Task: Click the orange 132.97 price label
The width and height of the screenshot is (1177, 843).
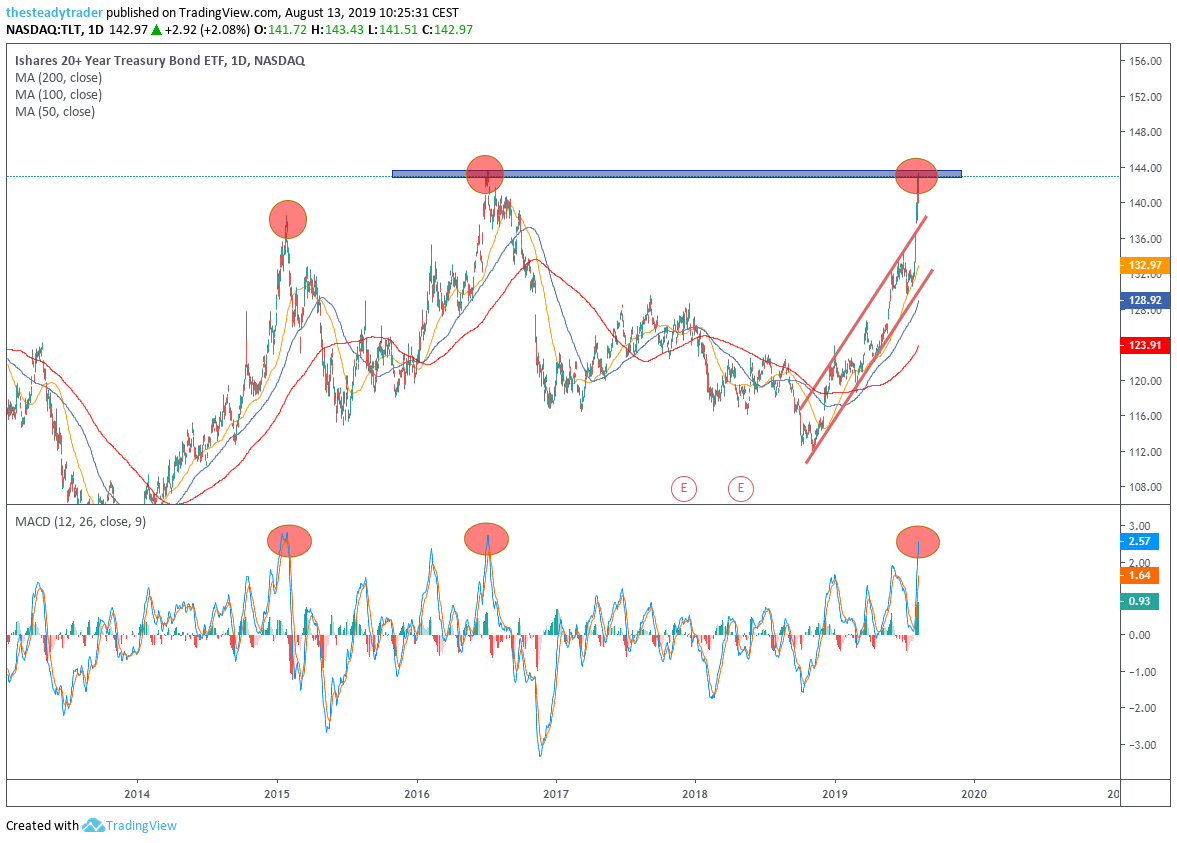Action: (1145, 265)
